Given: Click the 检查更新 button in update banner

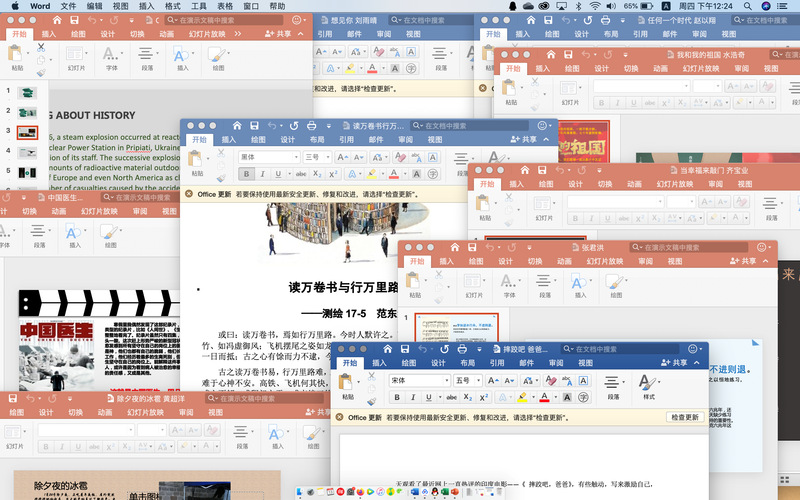Looking at the screenshot, I should coord(684,417).
